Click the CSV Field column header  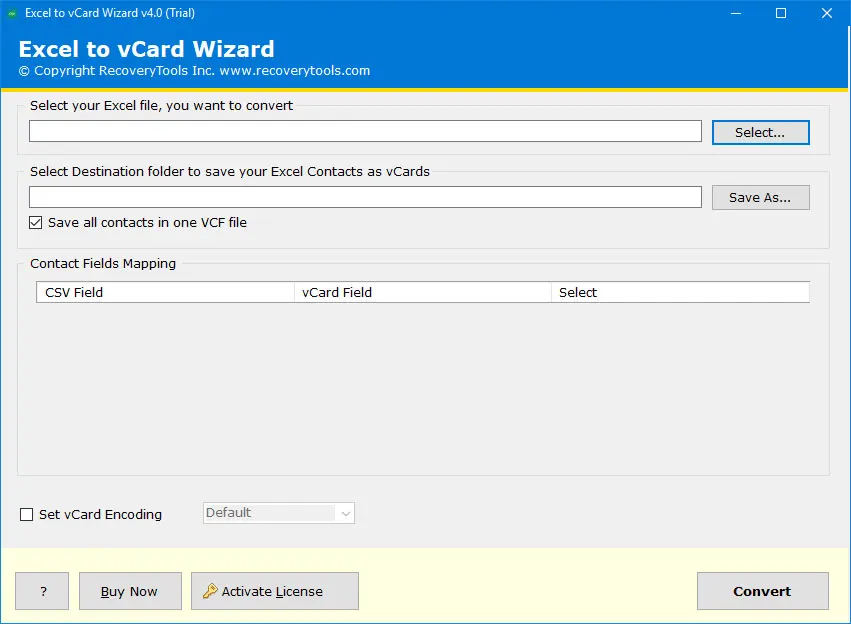point(166,292)
